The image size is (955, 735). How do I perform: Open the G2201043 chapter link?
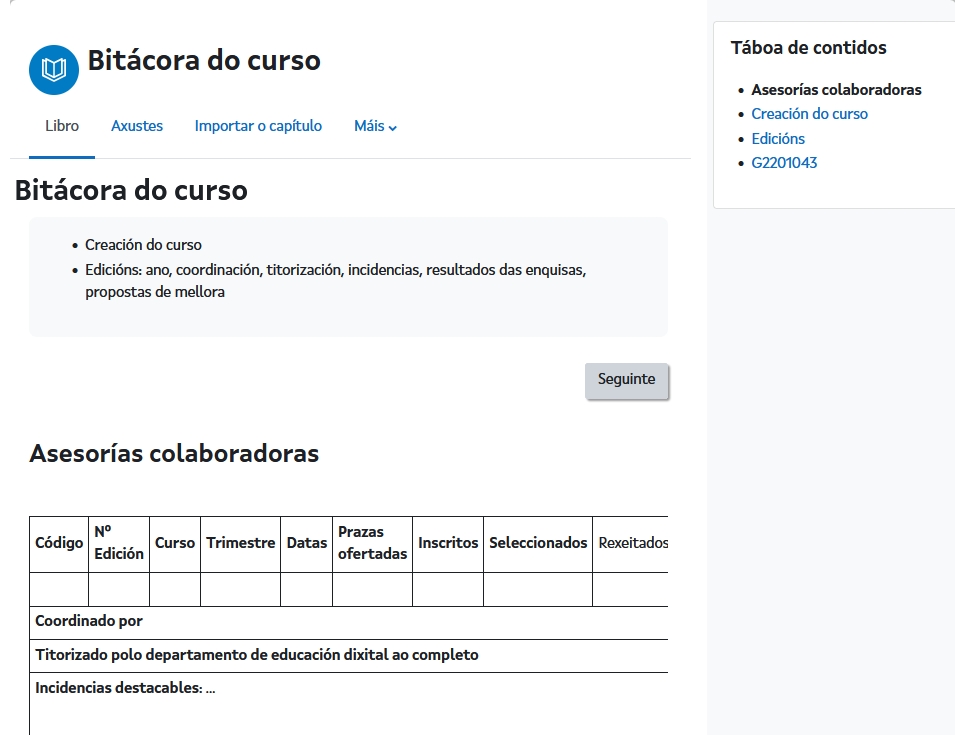pos(784,163)
